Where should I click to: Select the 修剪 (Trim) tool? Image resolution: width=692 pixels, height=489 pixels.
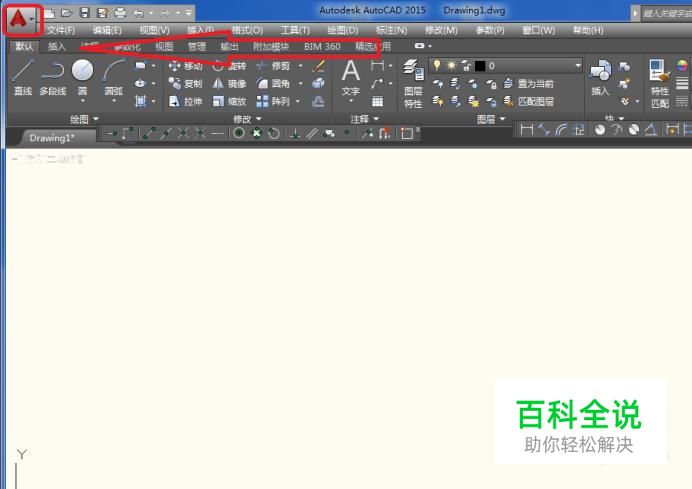click(x=273, y=66)
